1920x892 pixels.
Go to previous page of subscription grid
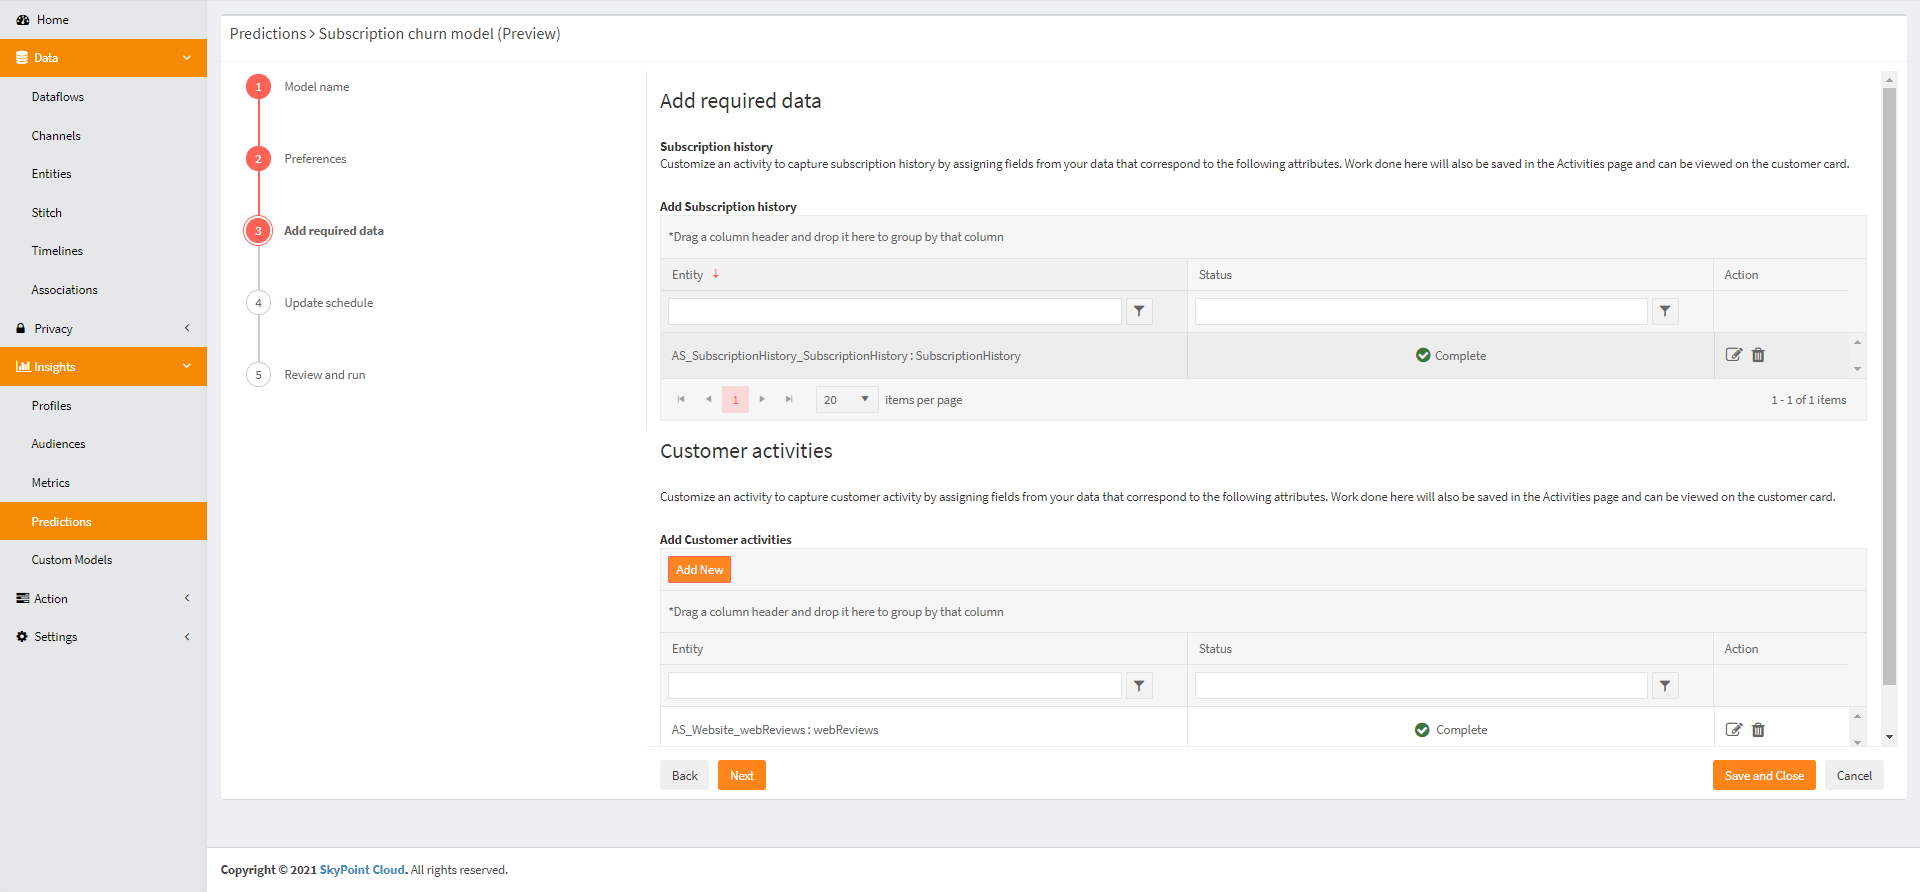(708, 400)
